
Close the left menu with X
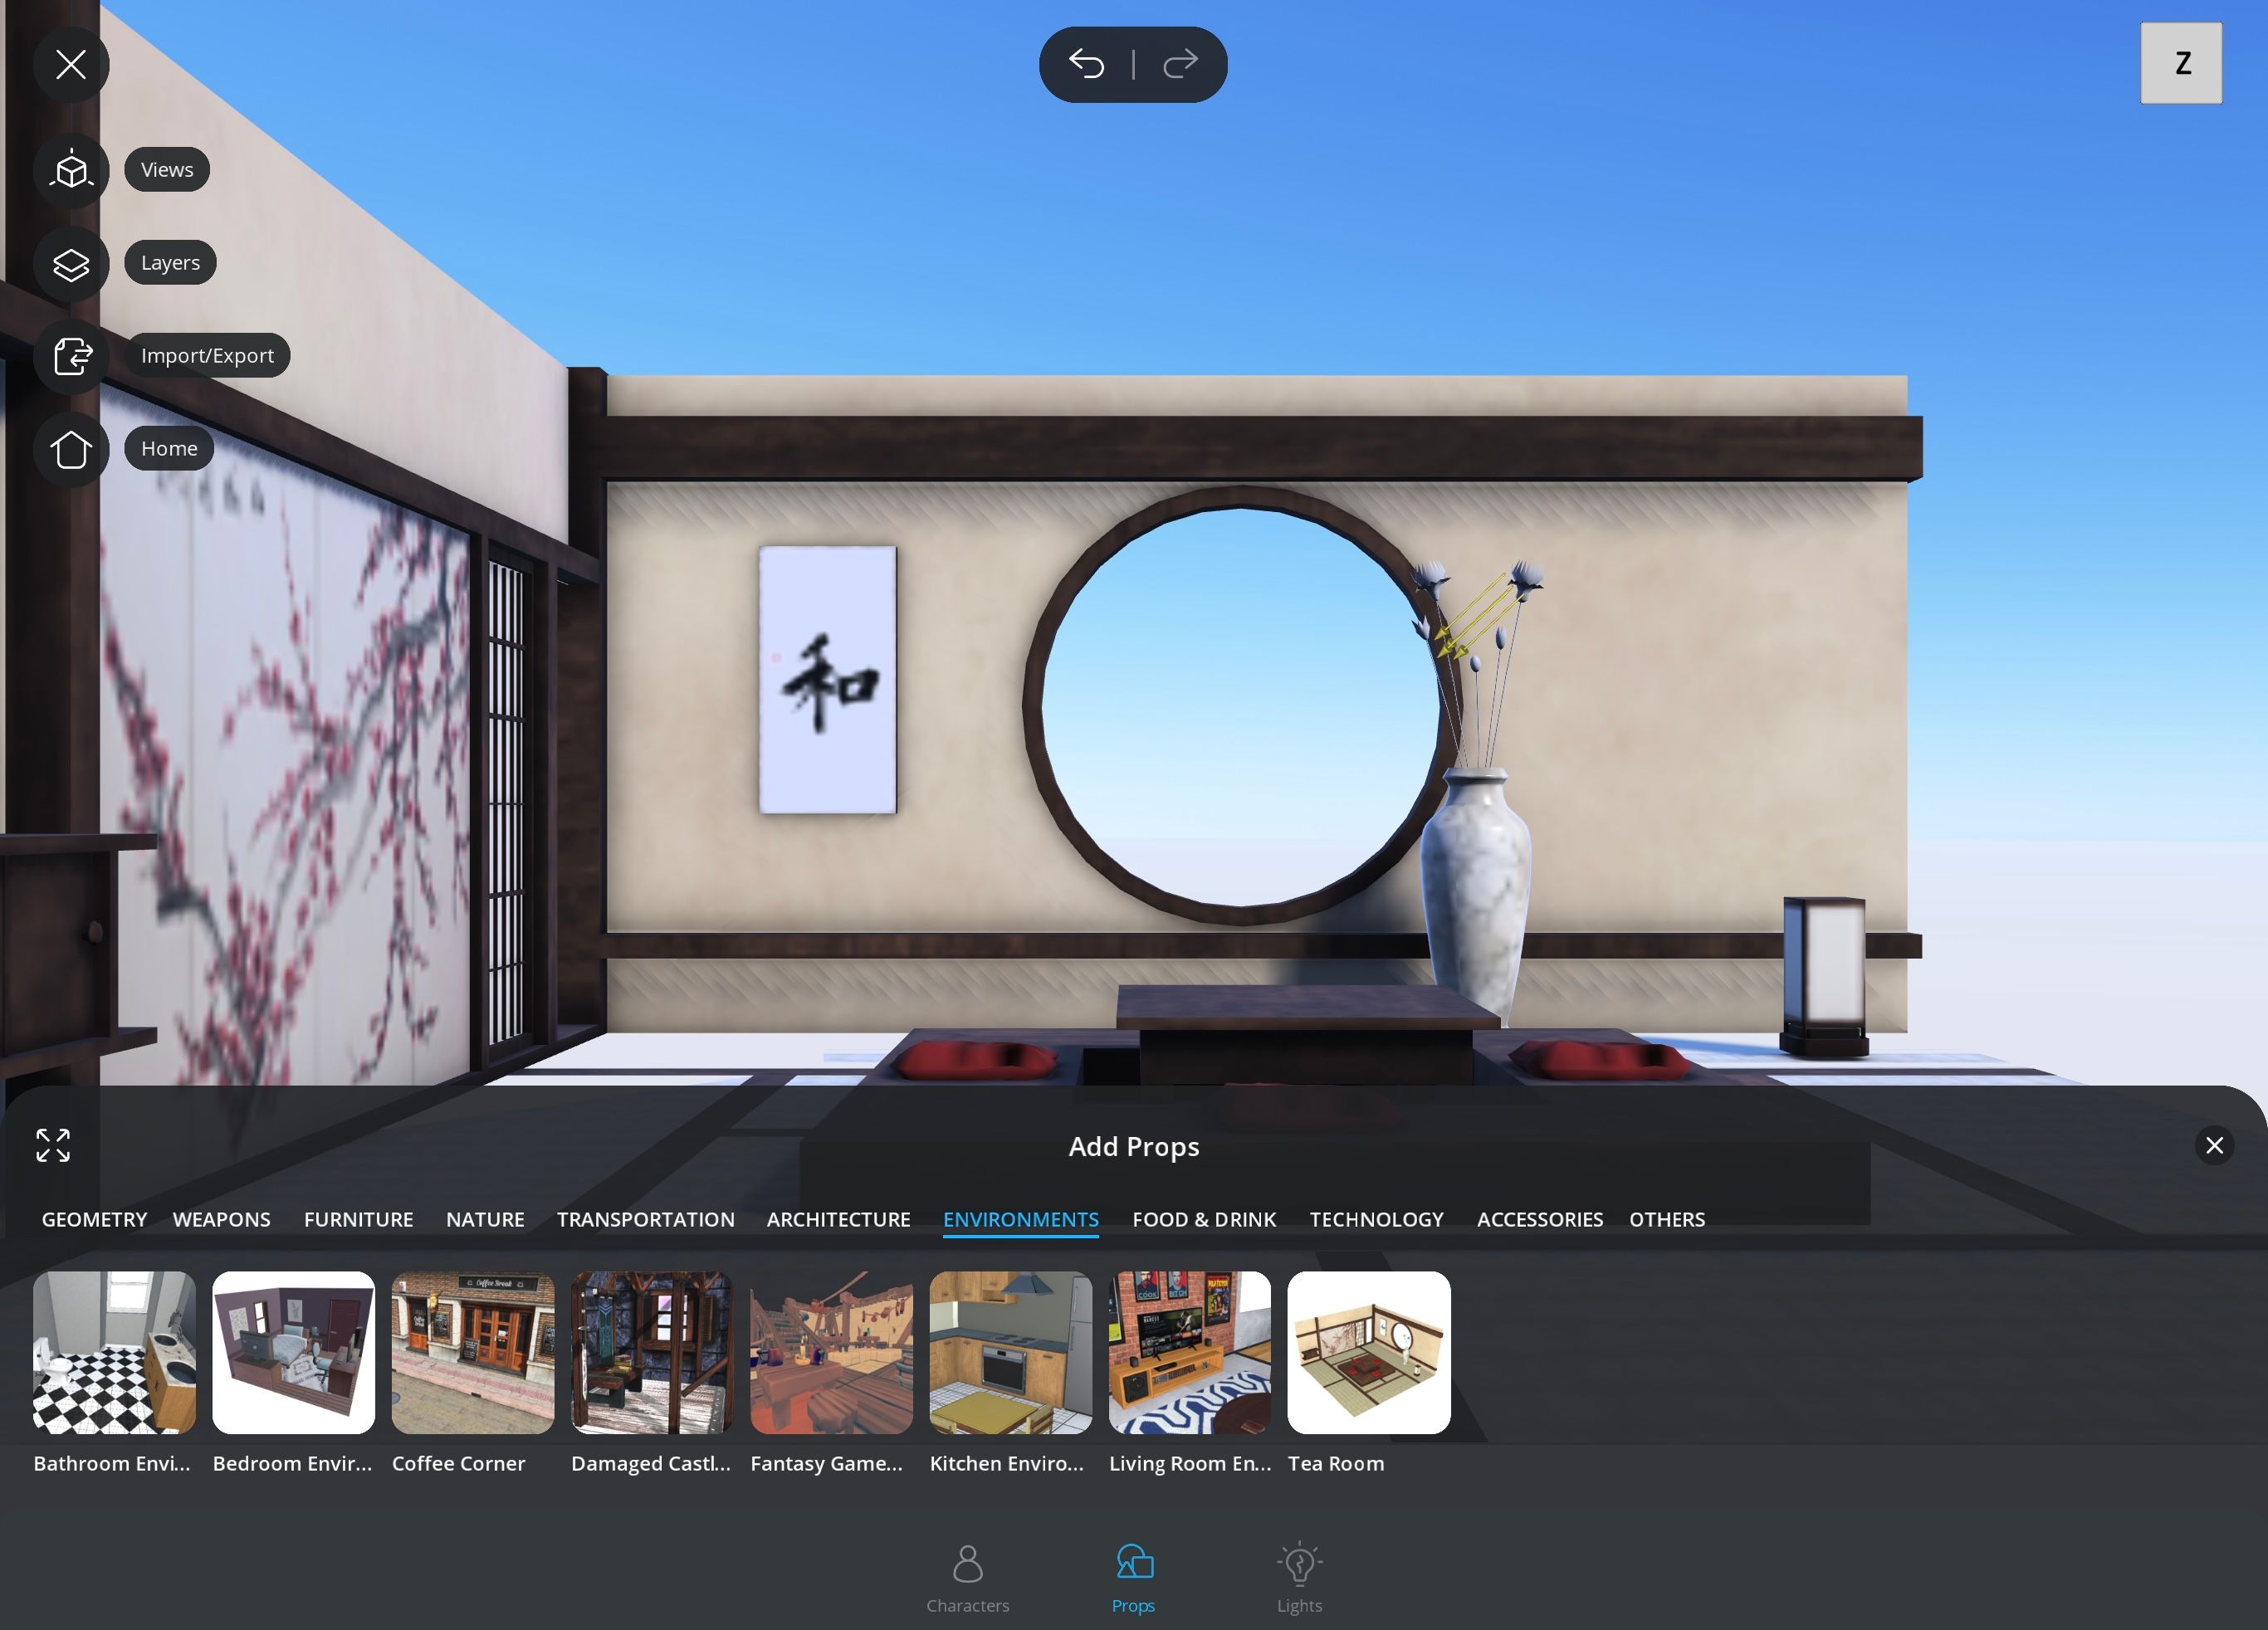[71, 64]
